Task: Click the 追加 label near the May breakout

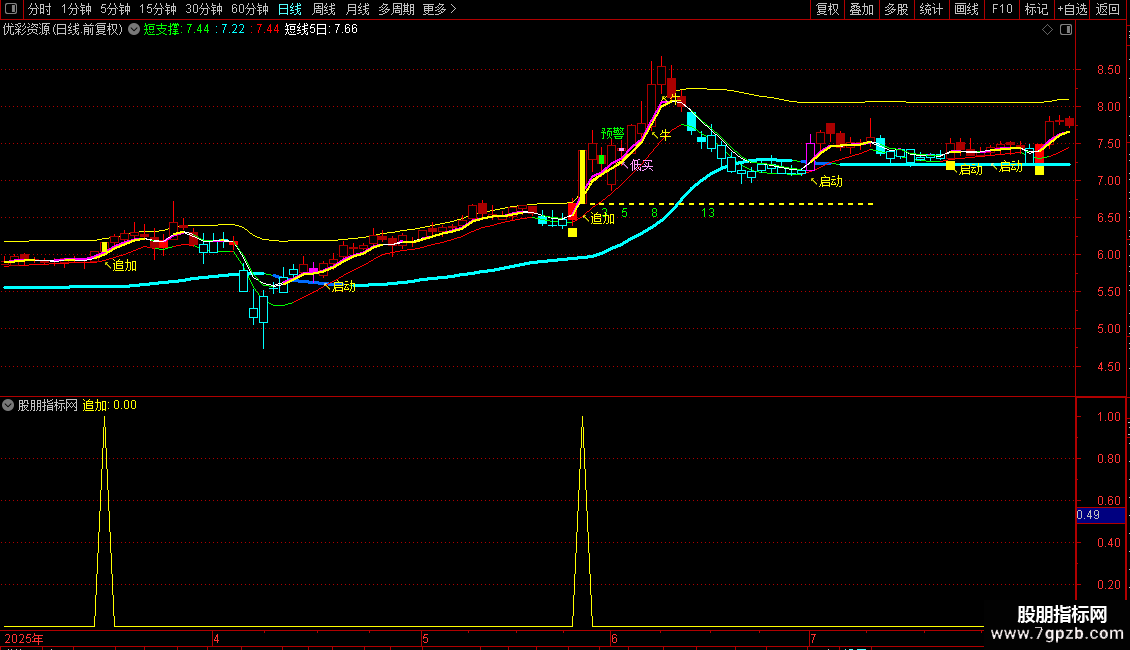Action: pyautogui.click(x=602, y=218)
